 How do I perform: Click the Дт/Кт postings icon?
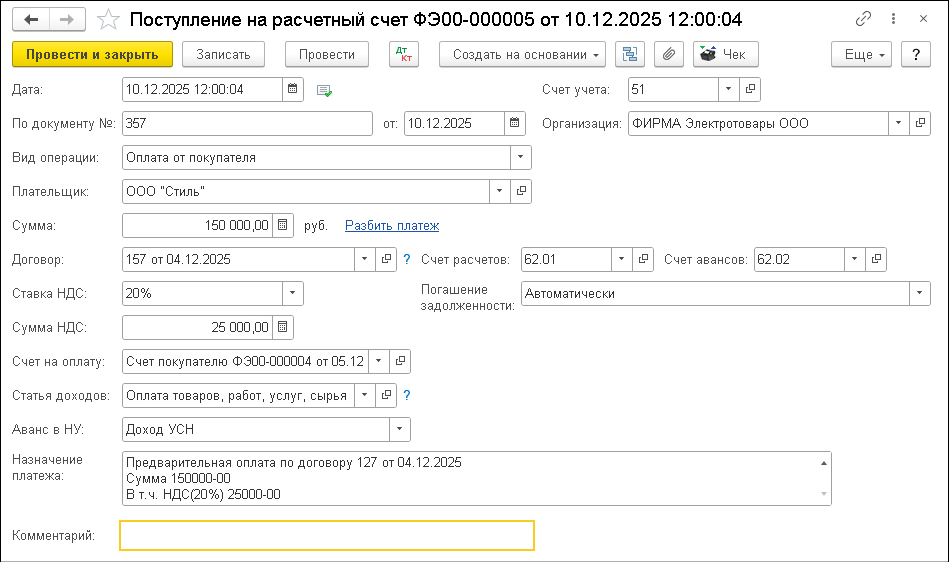click(x=404, y=54)
